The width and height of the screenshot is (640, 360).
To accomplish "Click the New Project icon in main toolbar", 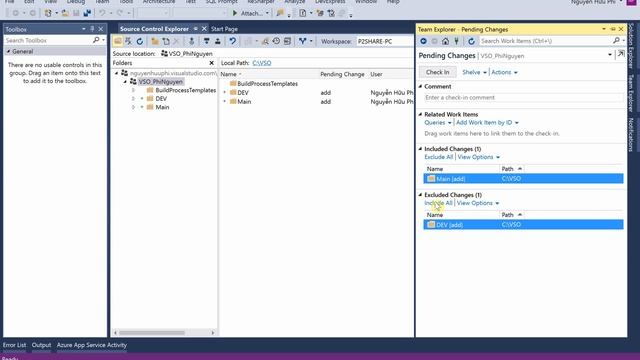I will click(x=48, y=13).
